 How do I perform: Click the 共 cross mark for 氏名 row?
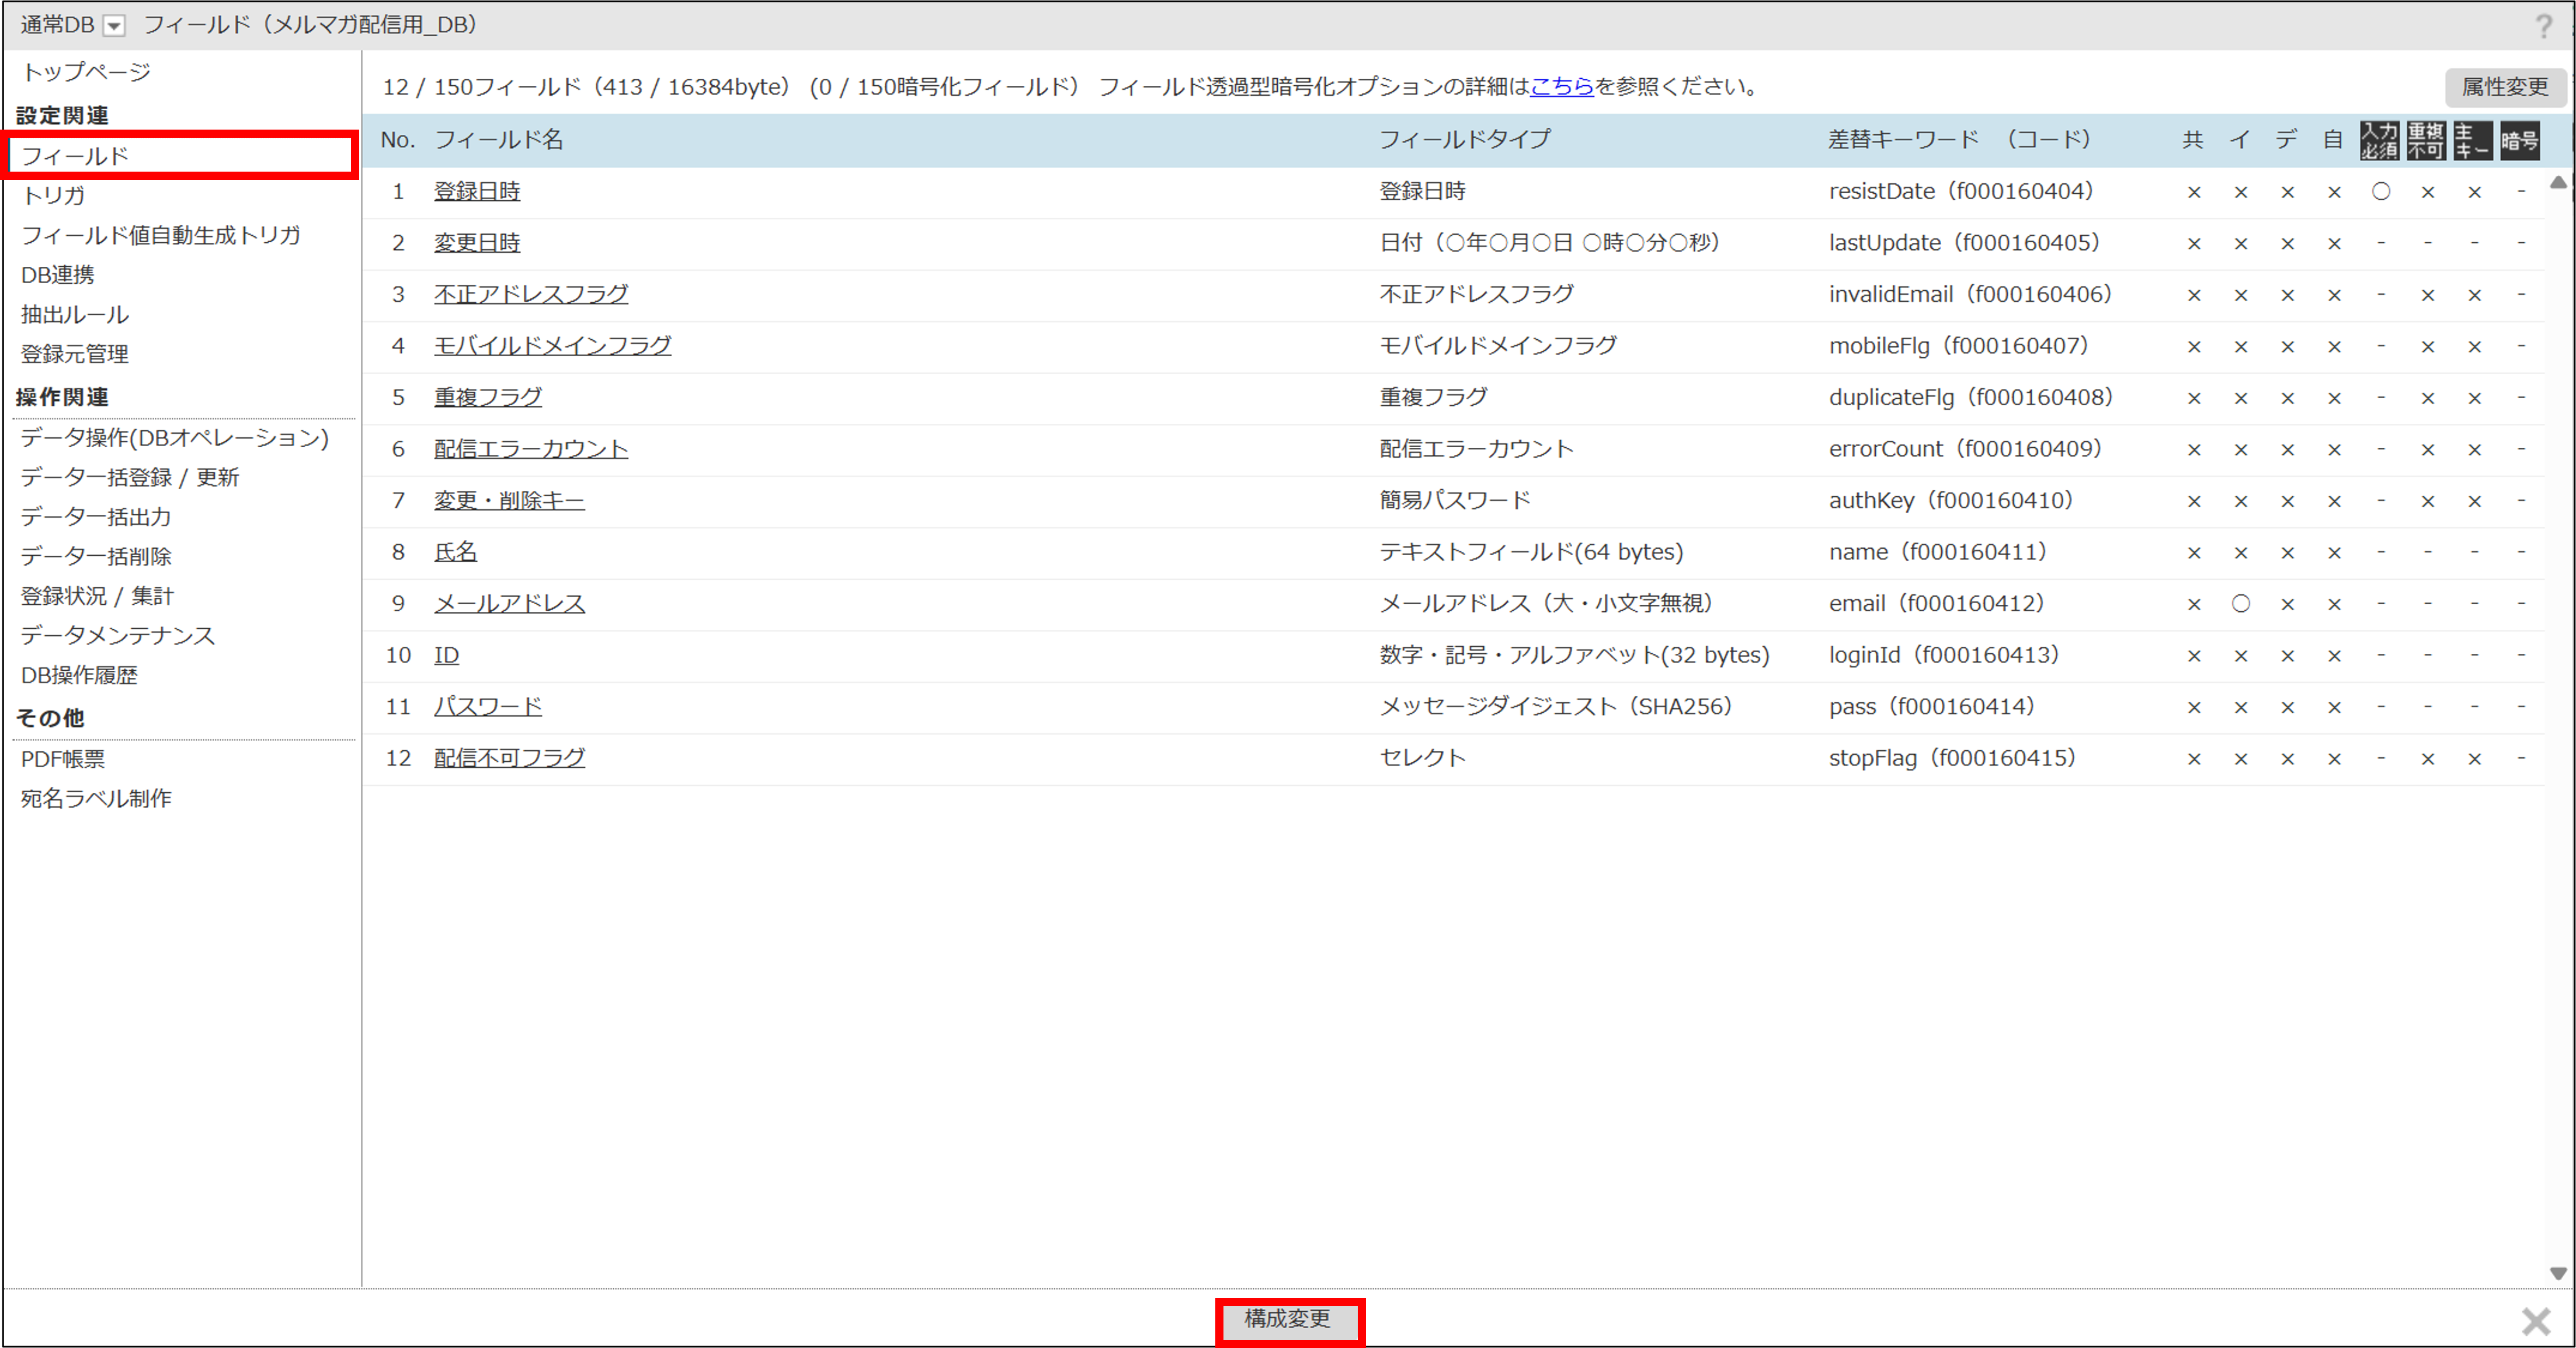2194,553
